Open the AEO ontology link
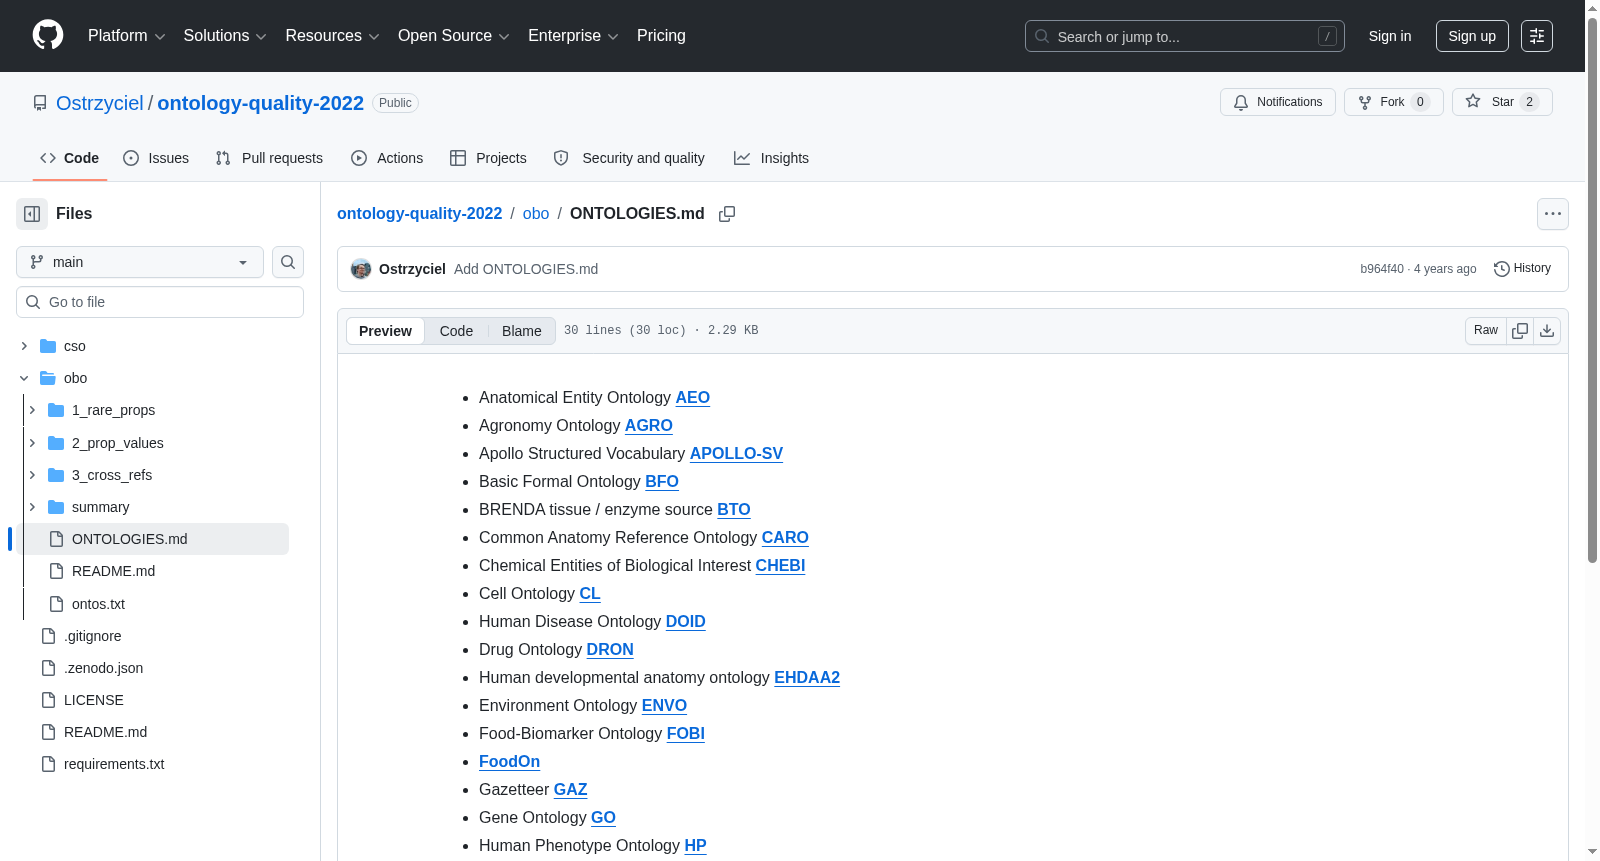Viewport: 1600px width, 861px height. click(x=692, y=398)
